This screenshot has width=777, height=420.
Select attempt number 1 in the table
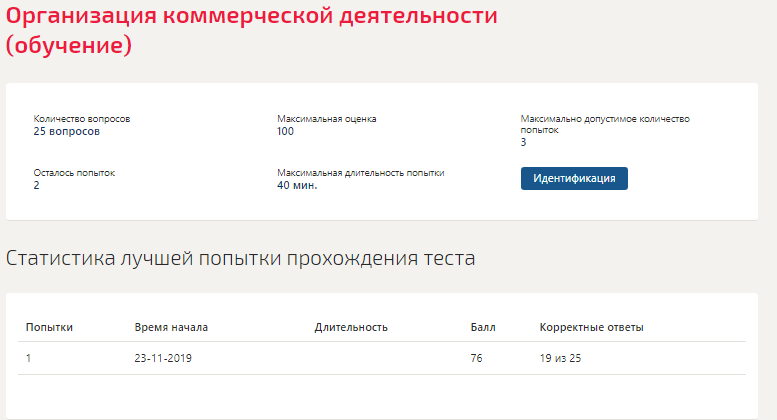pyautogui.click(x=29, y=358)
